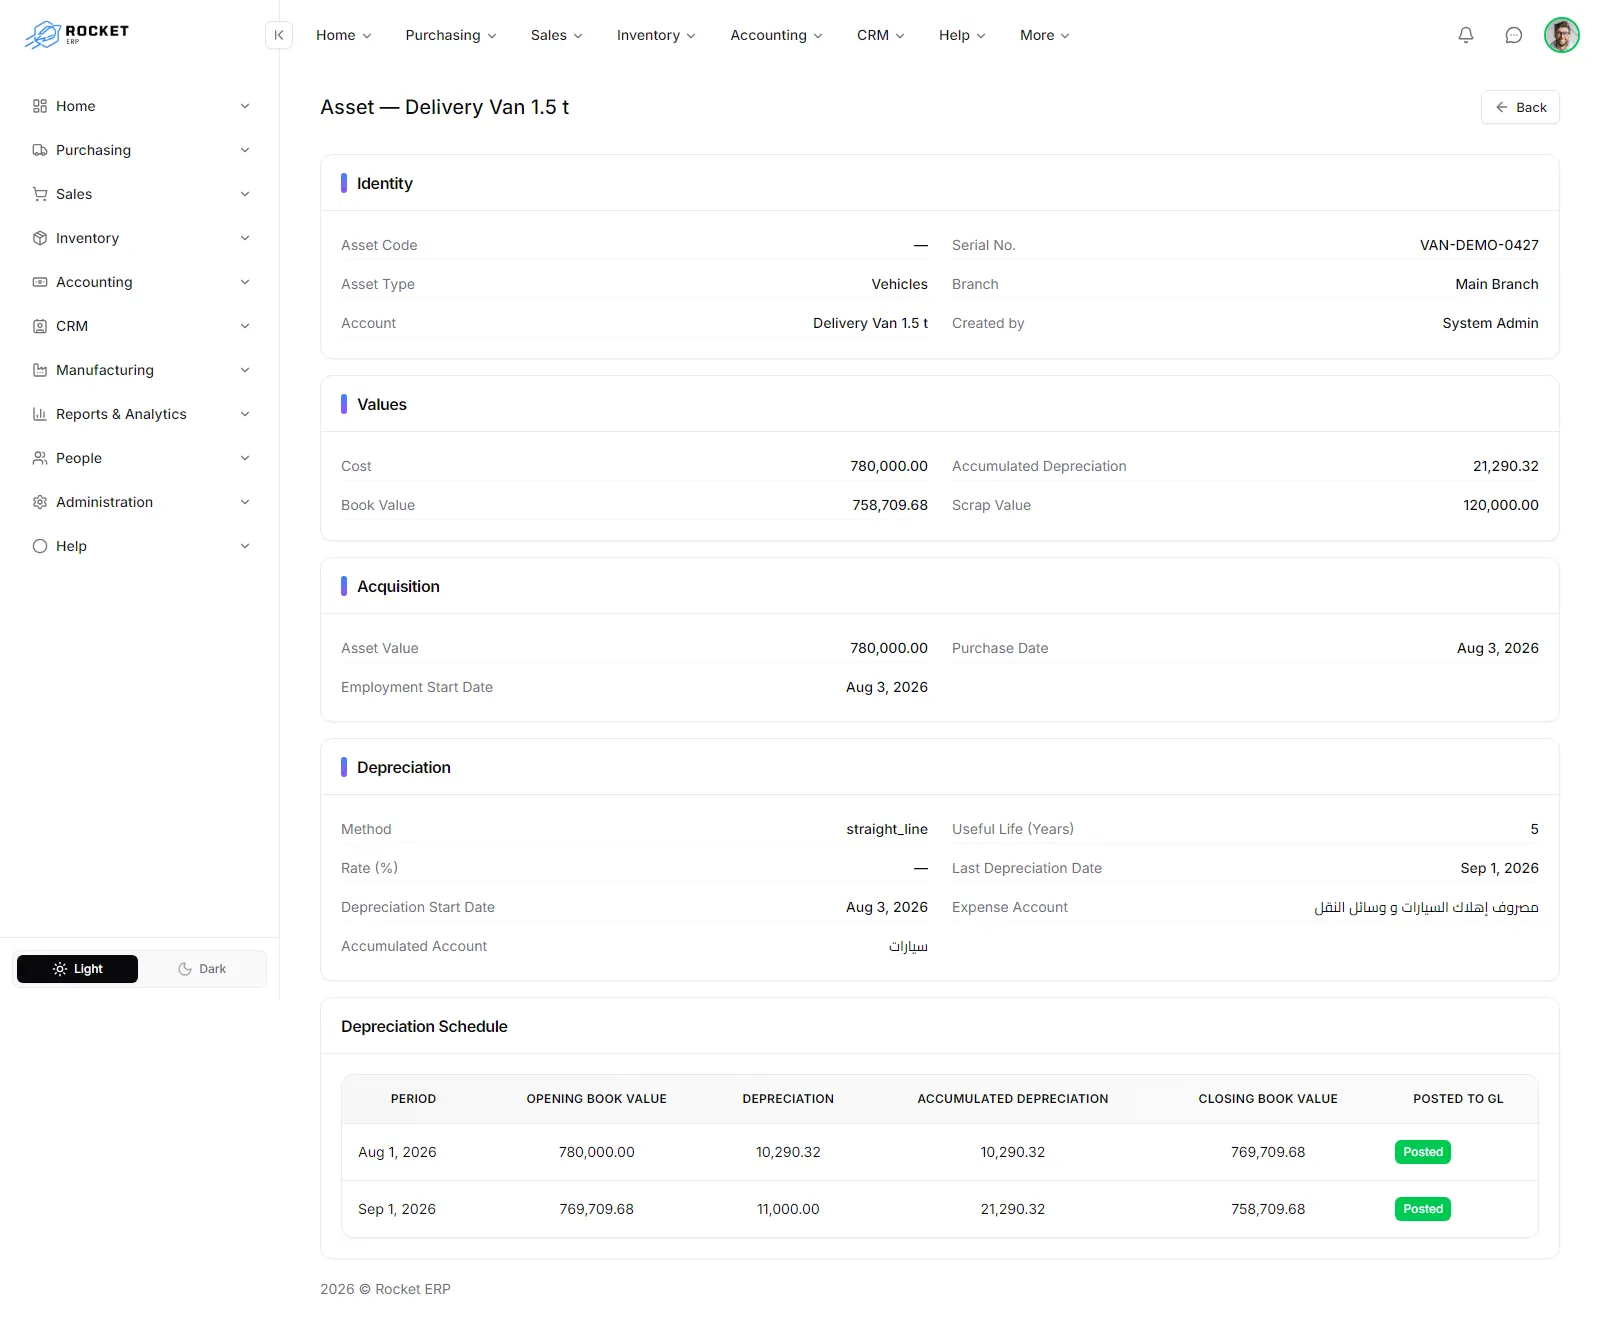Open the Purchasing top menu
Image resolution: width=1600 pixels, height=1319 pixels.
tap(451, 35)
